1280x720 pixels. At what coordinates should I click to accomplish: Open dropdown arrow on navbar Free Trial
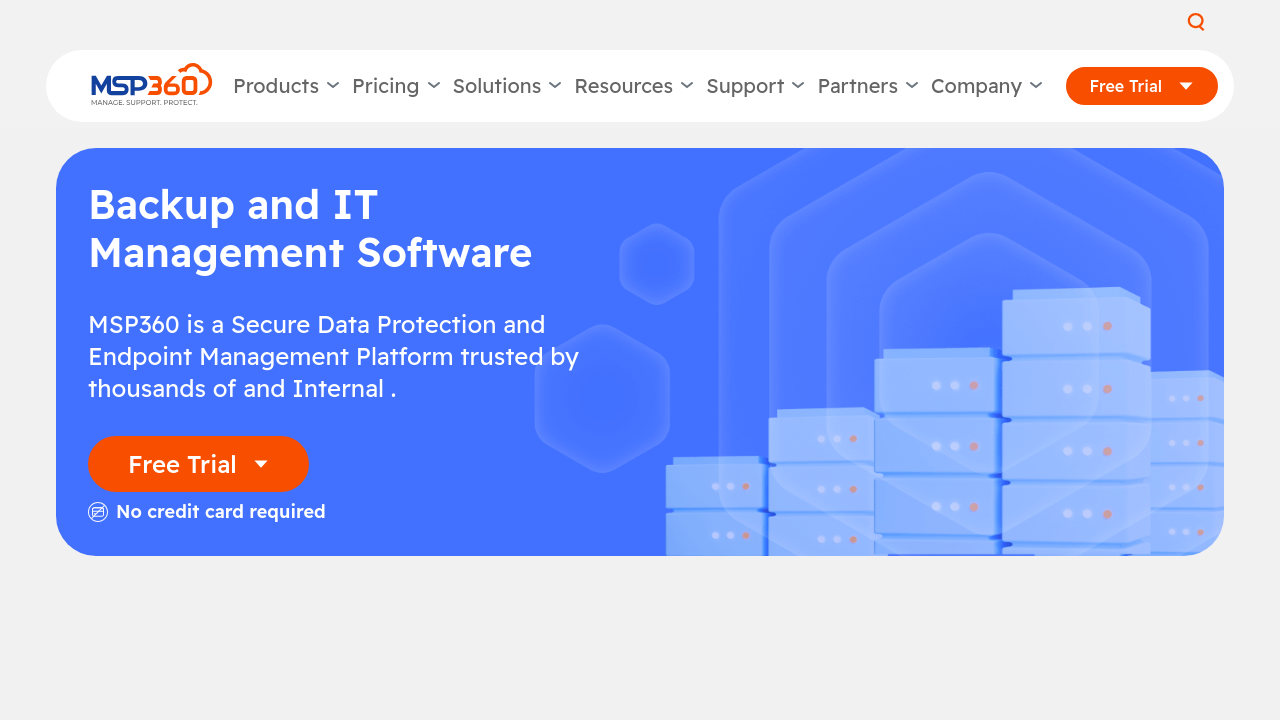[x=1186, y=86]
